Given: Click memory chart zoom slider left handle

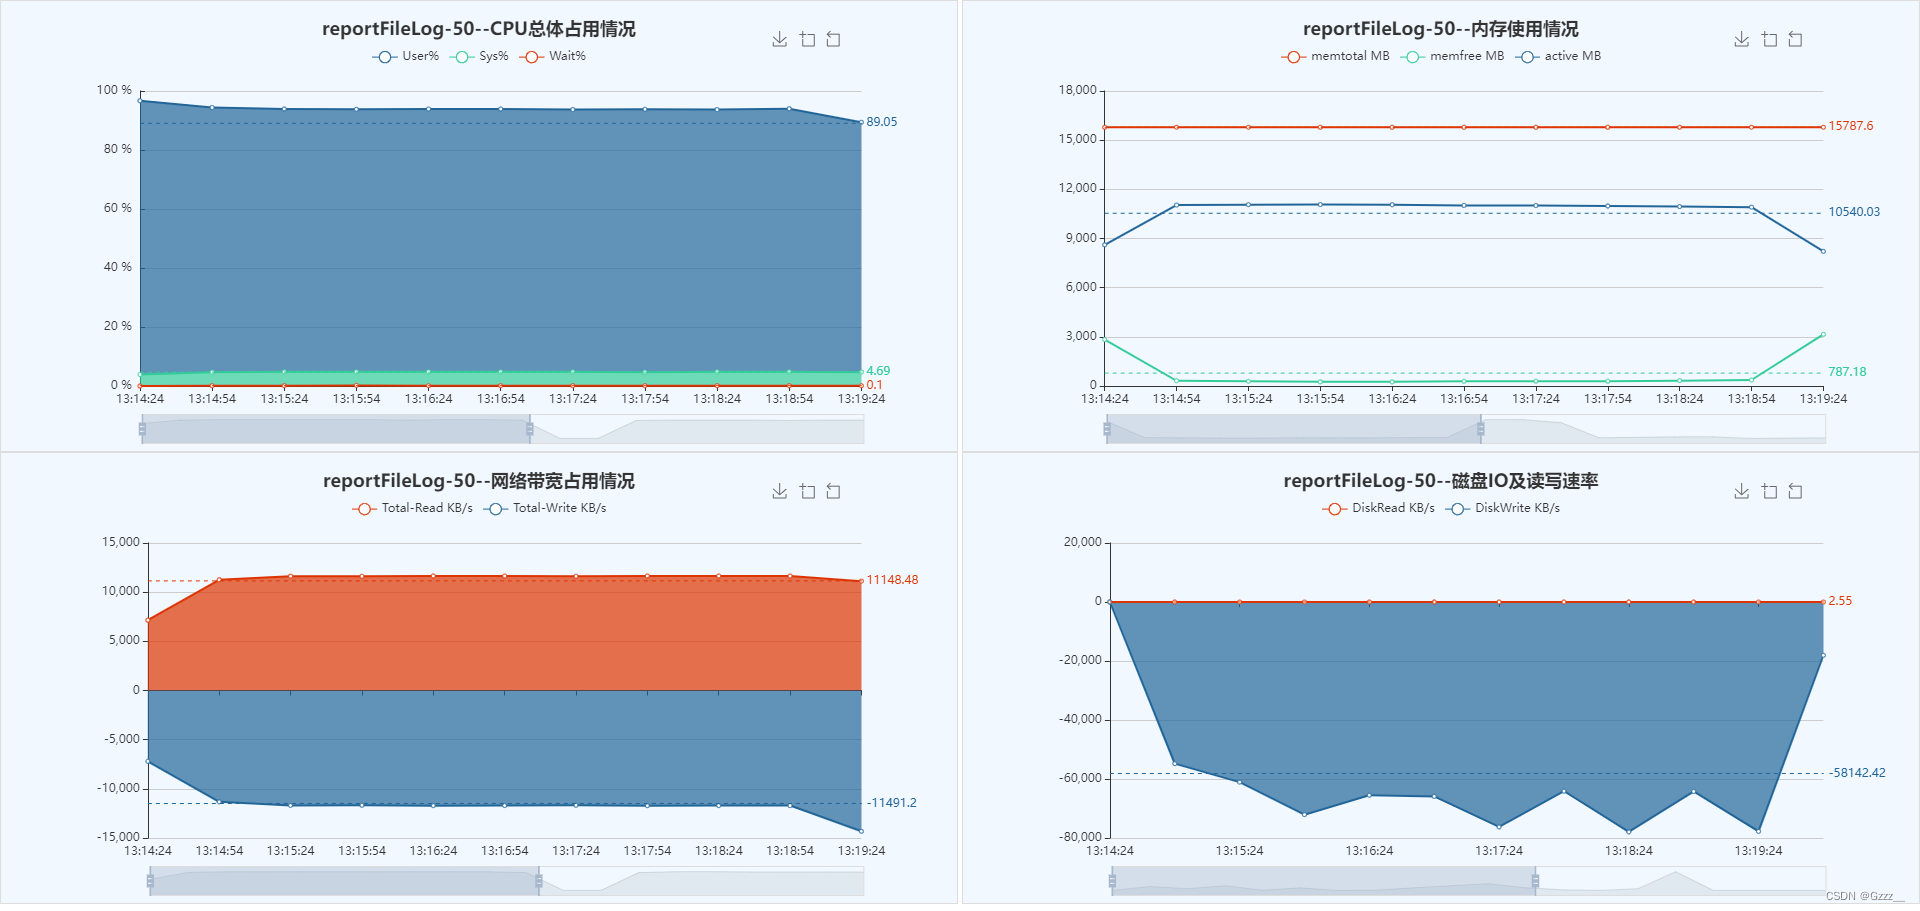Looking at the screenshot, I should [x=1107, y=430].
